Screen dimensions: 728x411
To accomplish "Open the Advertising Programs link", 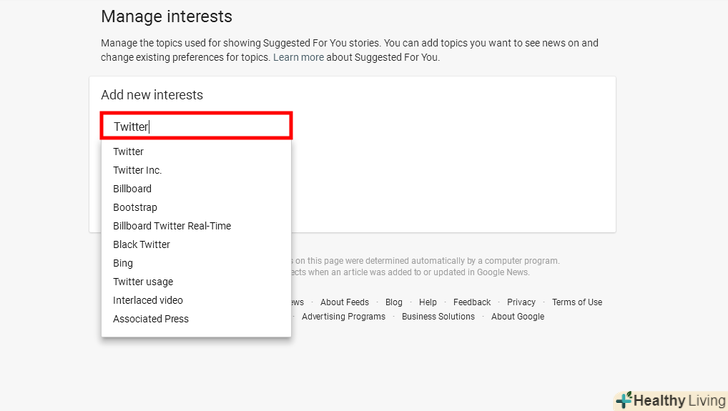I will click(343, 317).
